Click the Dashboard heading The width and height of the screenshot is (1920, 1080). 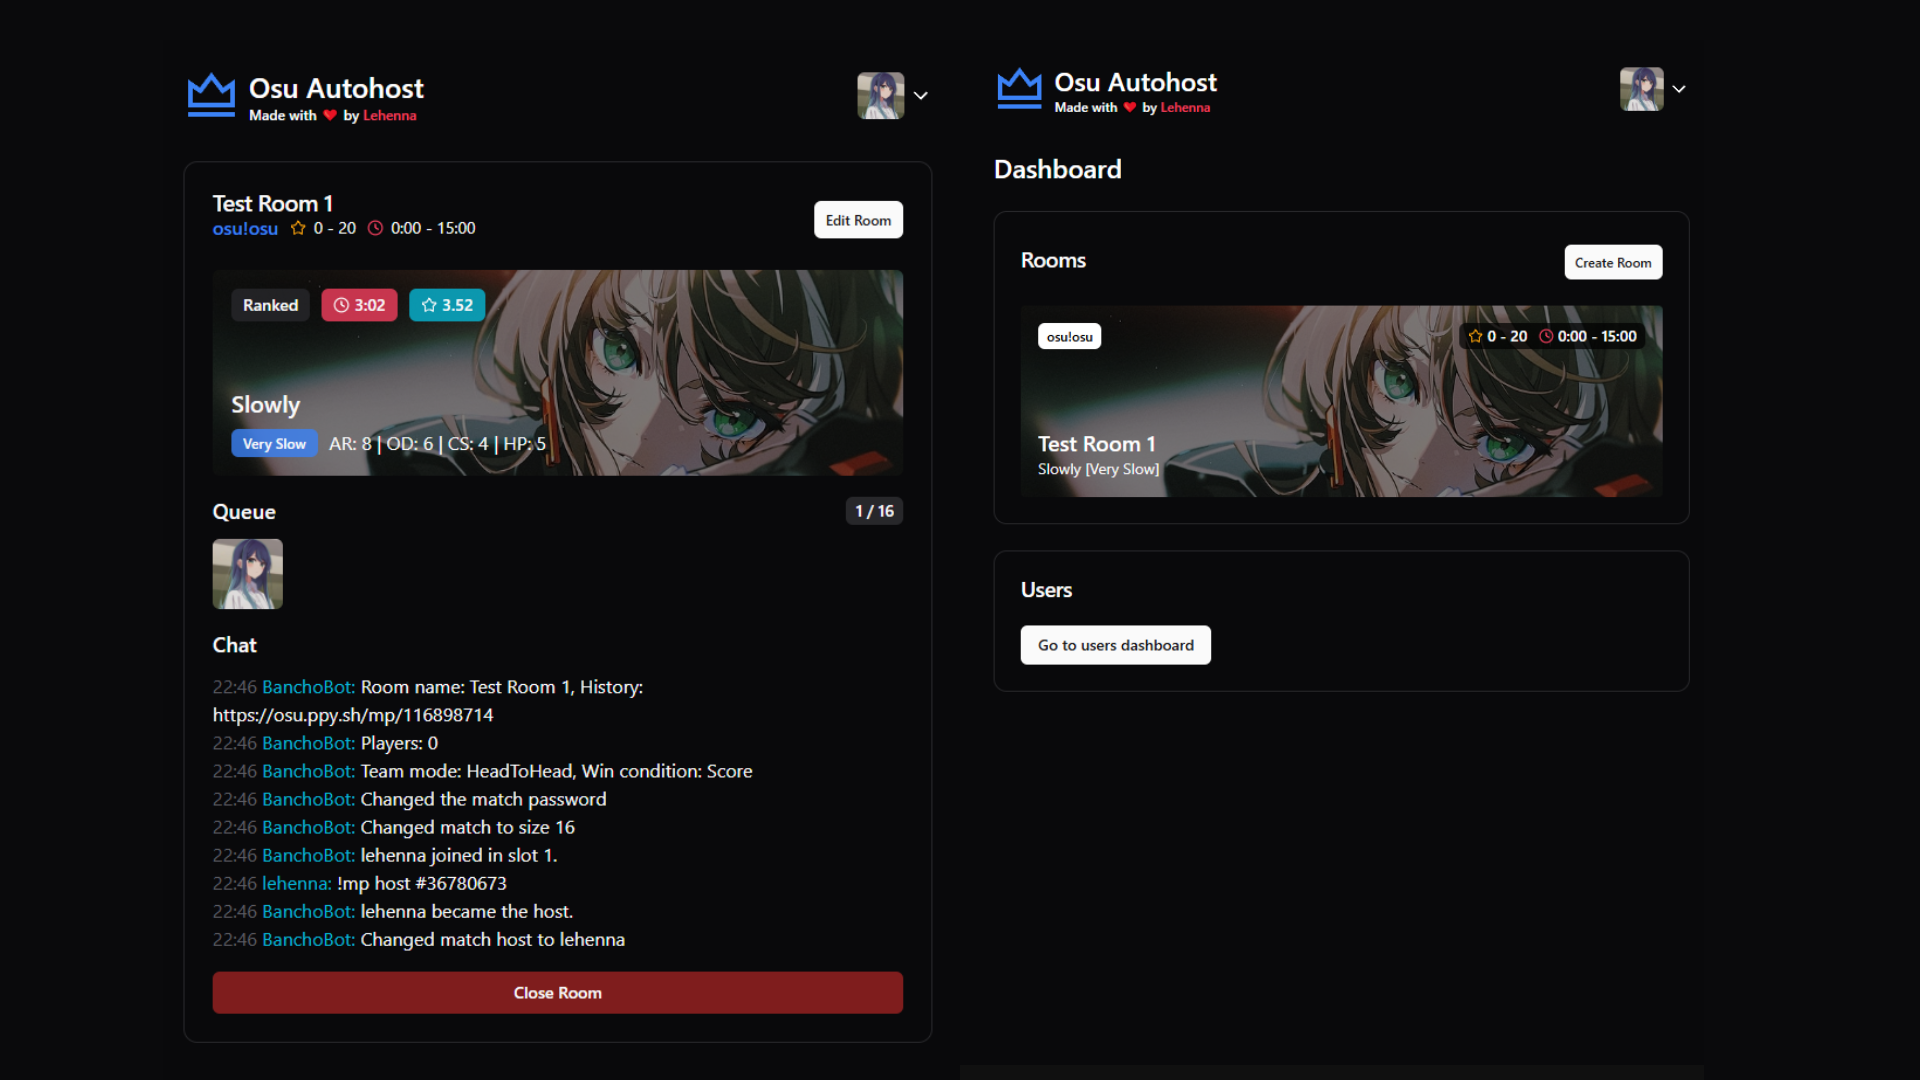pos(1057,170)
